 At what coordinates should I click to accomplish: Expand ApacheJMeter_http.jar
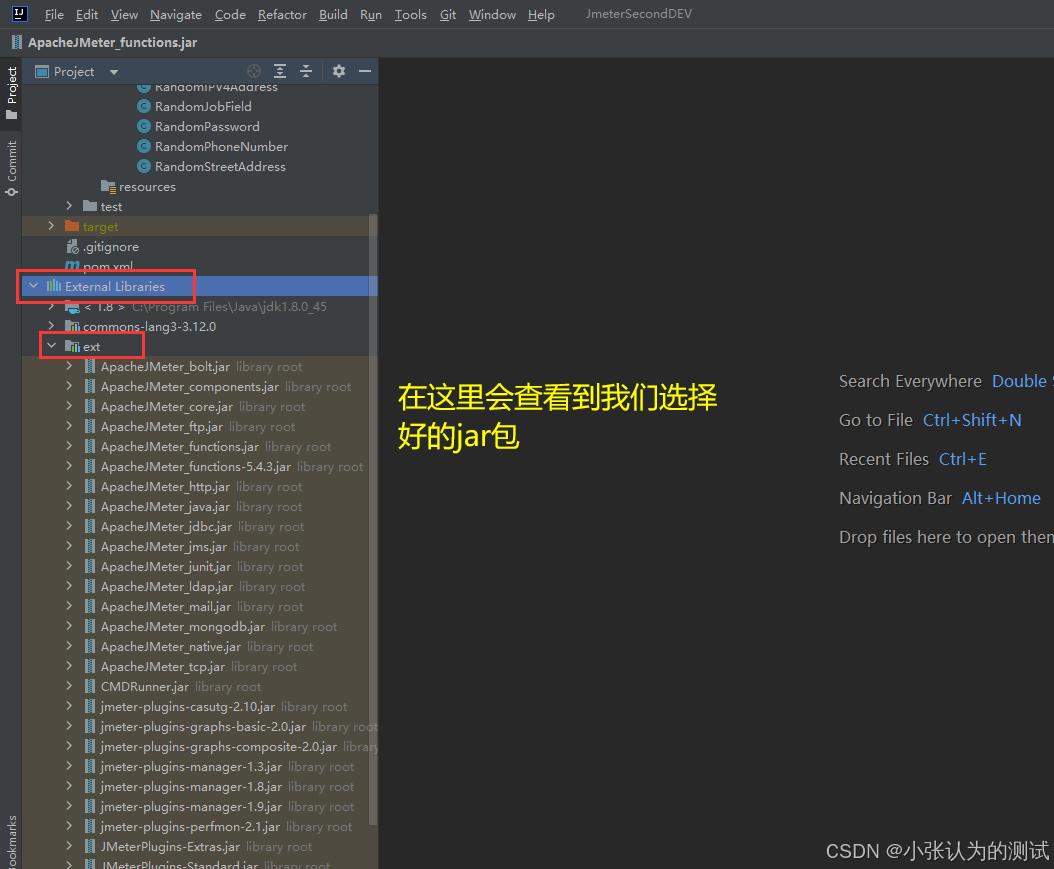[x=69, y=486]
